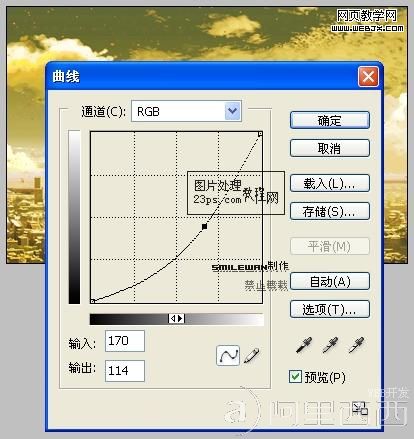Close the 曲线 dialog window

pyautogui.click(x=368, y=77)
